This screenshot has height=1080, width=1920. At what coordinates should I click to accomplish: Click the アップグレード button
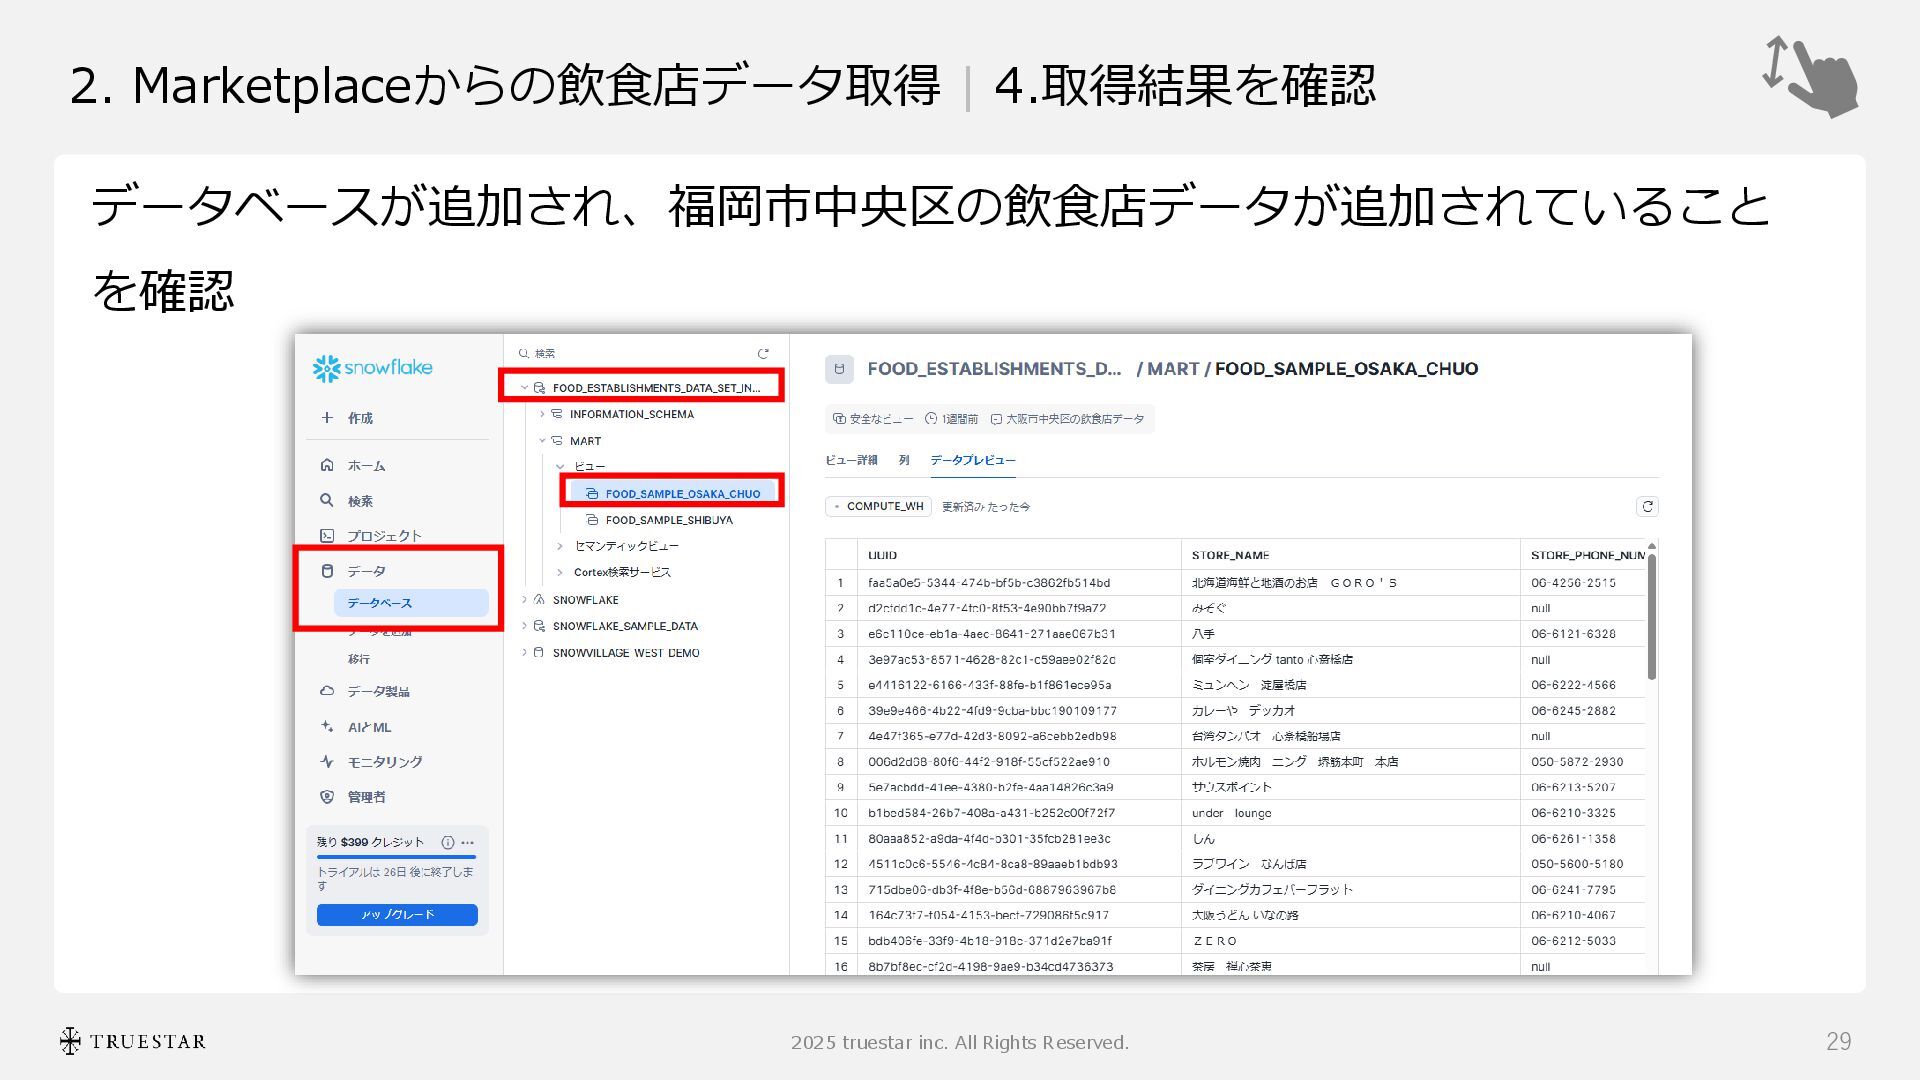pos(397,915)
